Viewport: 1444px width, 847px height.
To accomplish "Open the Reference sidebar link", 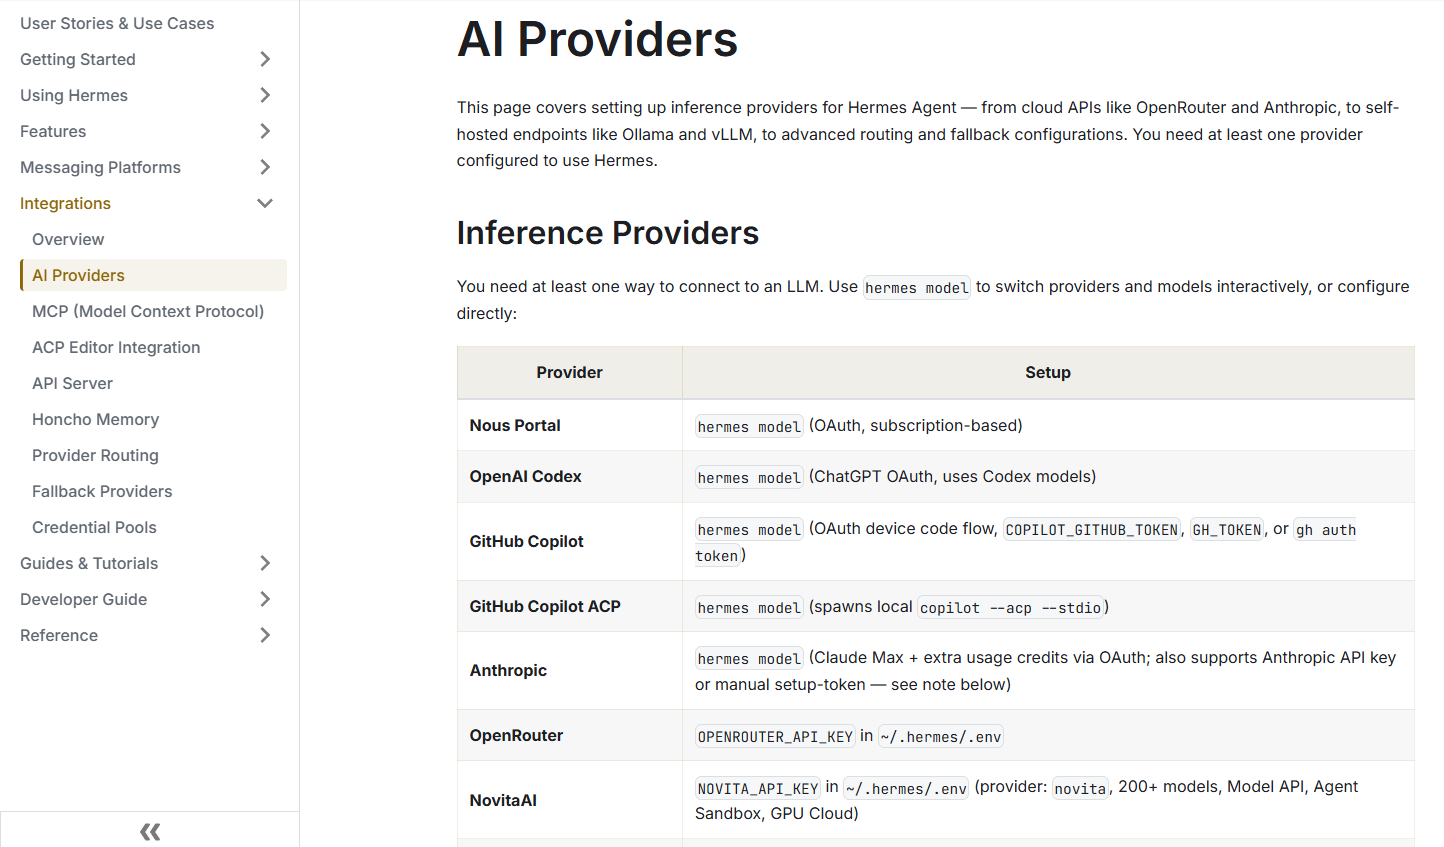I will click(x=59, y=635).
